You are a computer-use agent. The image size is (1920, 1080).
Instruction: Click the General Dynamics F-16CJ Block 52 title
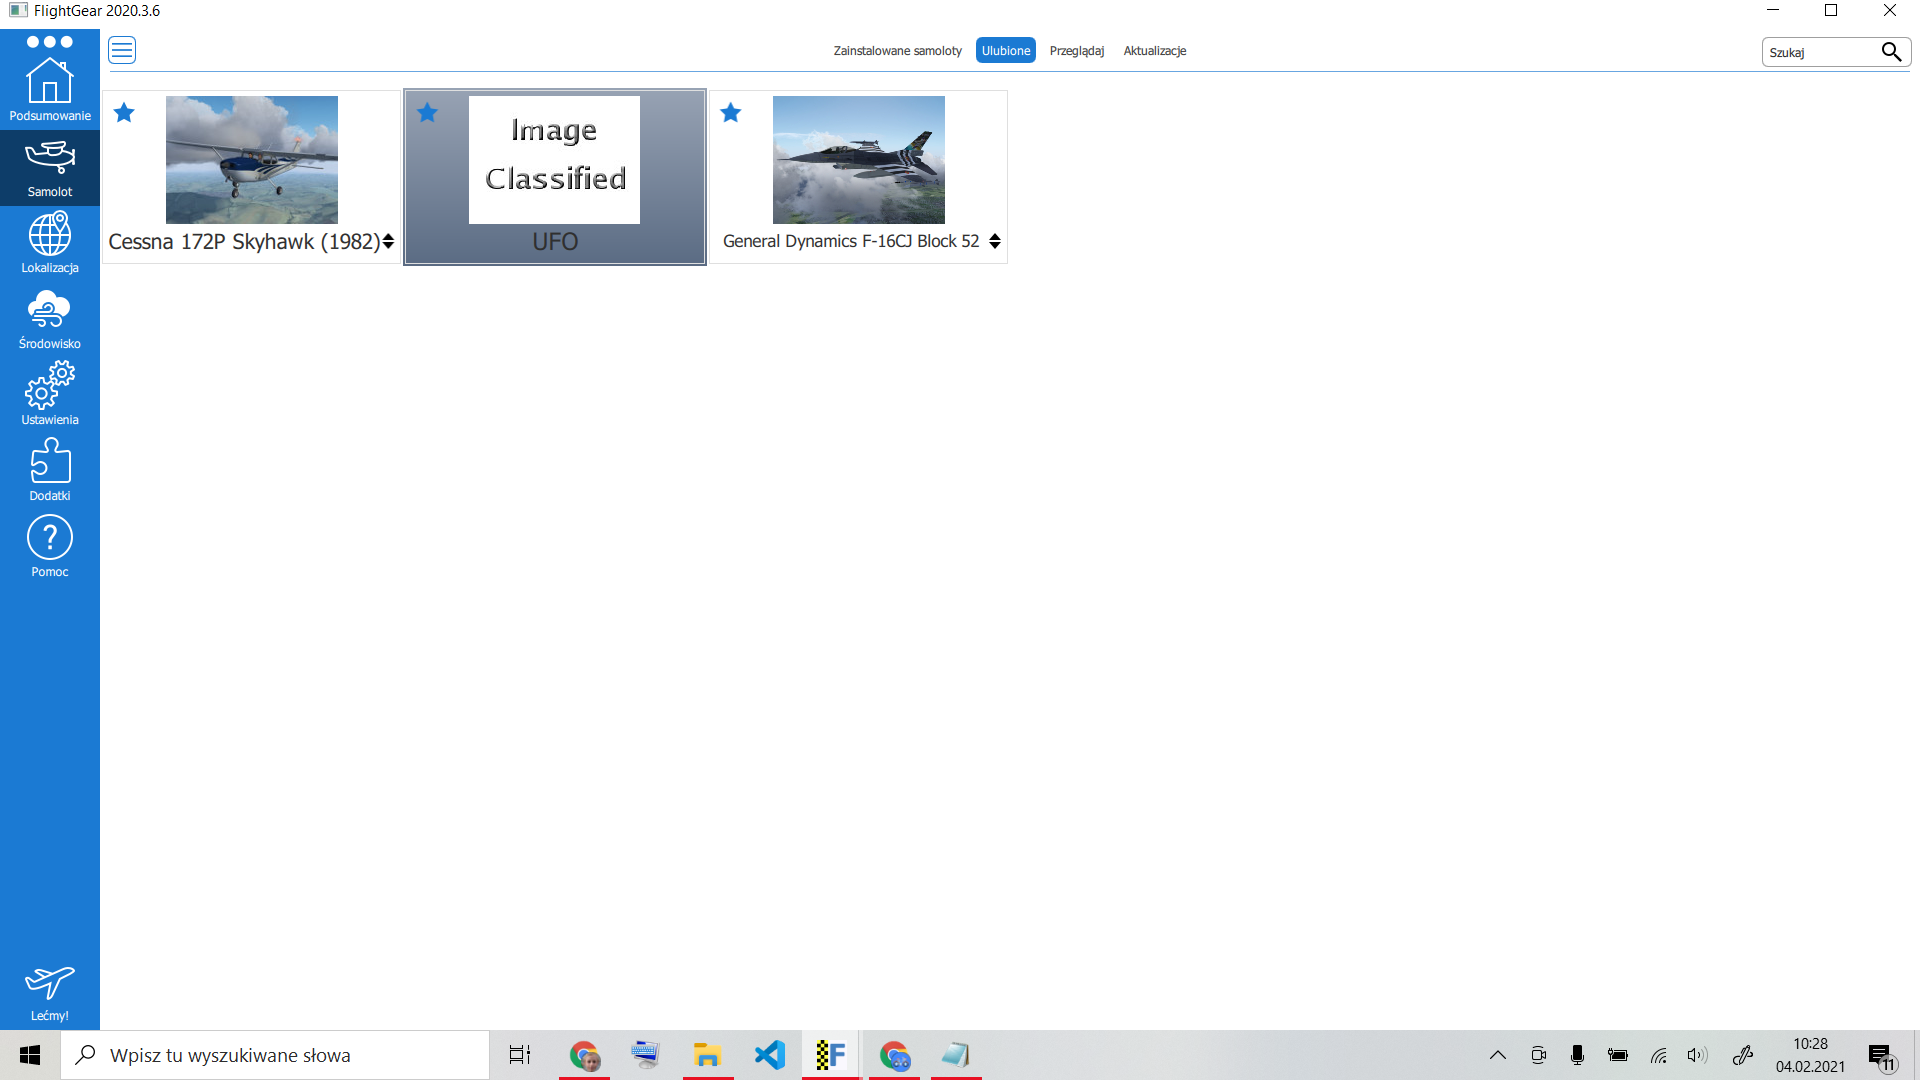pyautogui.click(x=851, y=242)
